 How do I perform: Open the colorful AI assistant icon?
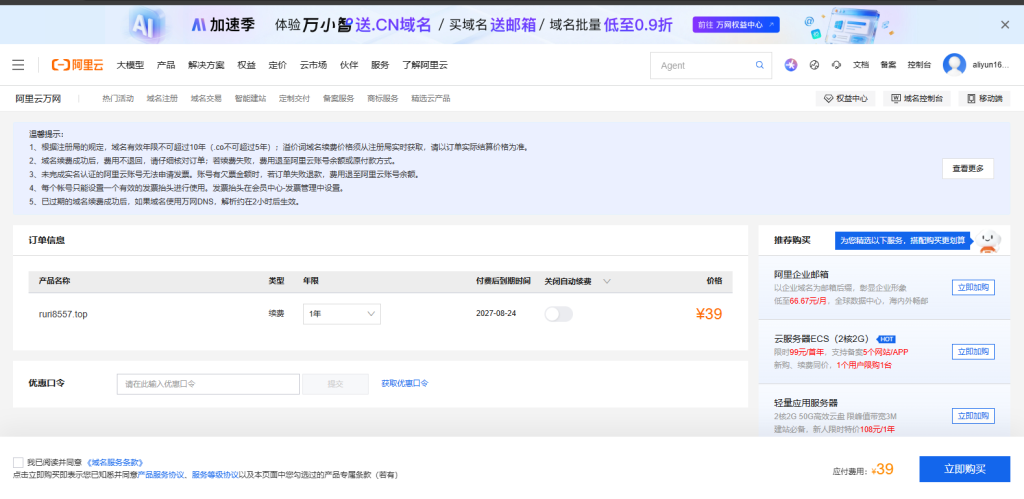click(x=791, y=65)
